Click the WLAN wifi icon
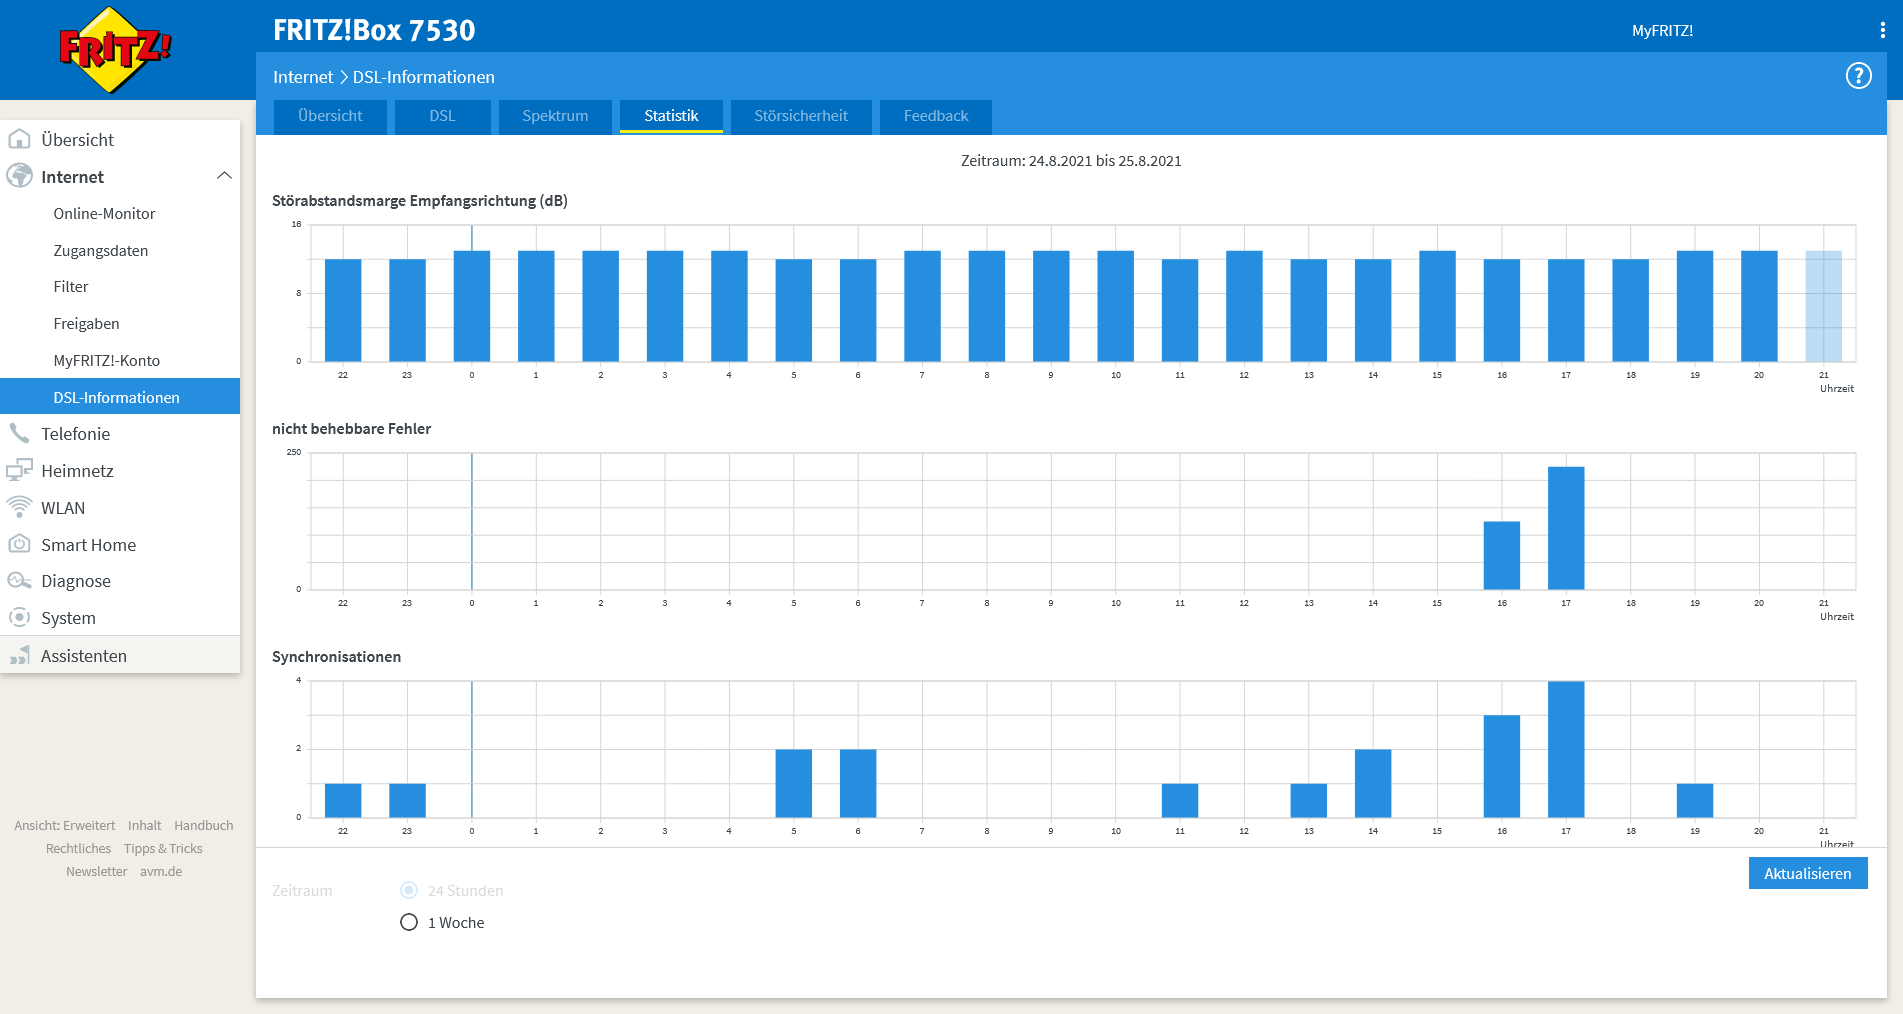Screen dimensions: 1903x1014 click(19, 508)
